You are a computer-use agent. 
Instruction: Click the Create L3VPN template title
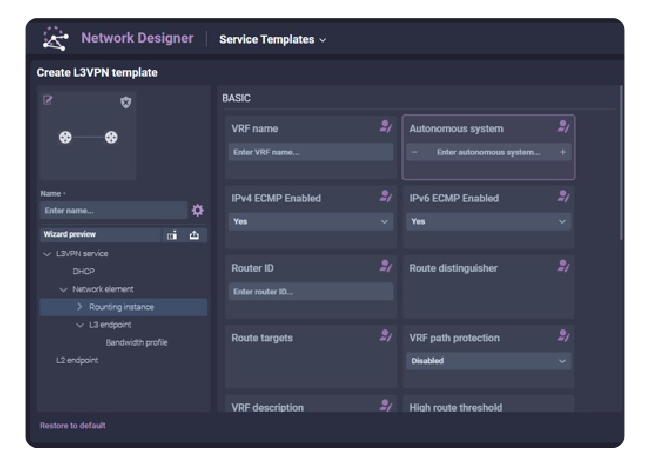[x=97, y=73]
